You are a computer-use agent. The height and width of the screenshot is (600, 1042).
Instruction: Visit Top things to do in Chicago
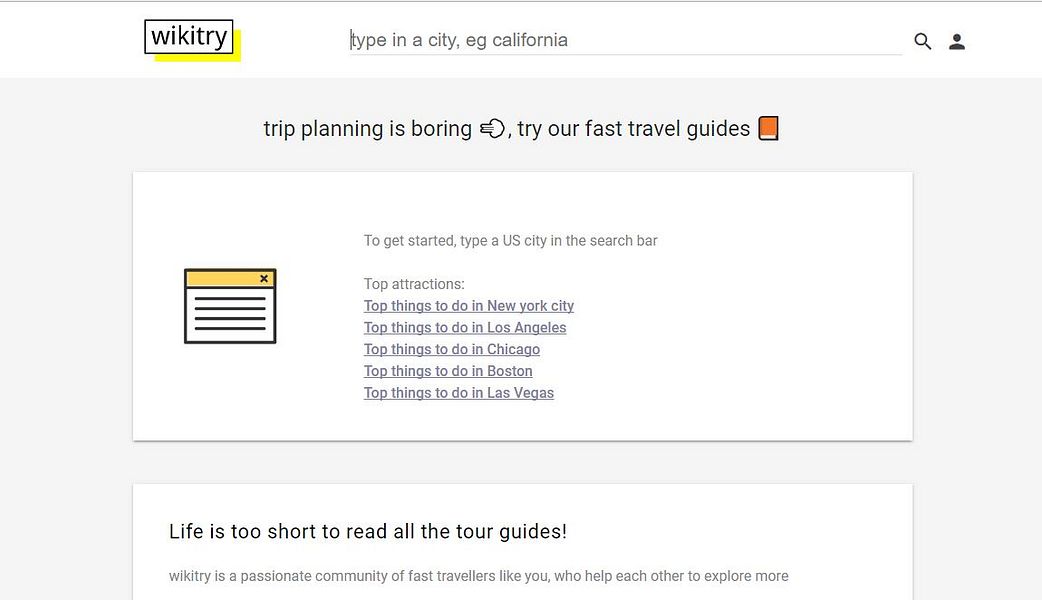tap(452, 350)
